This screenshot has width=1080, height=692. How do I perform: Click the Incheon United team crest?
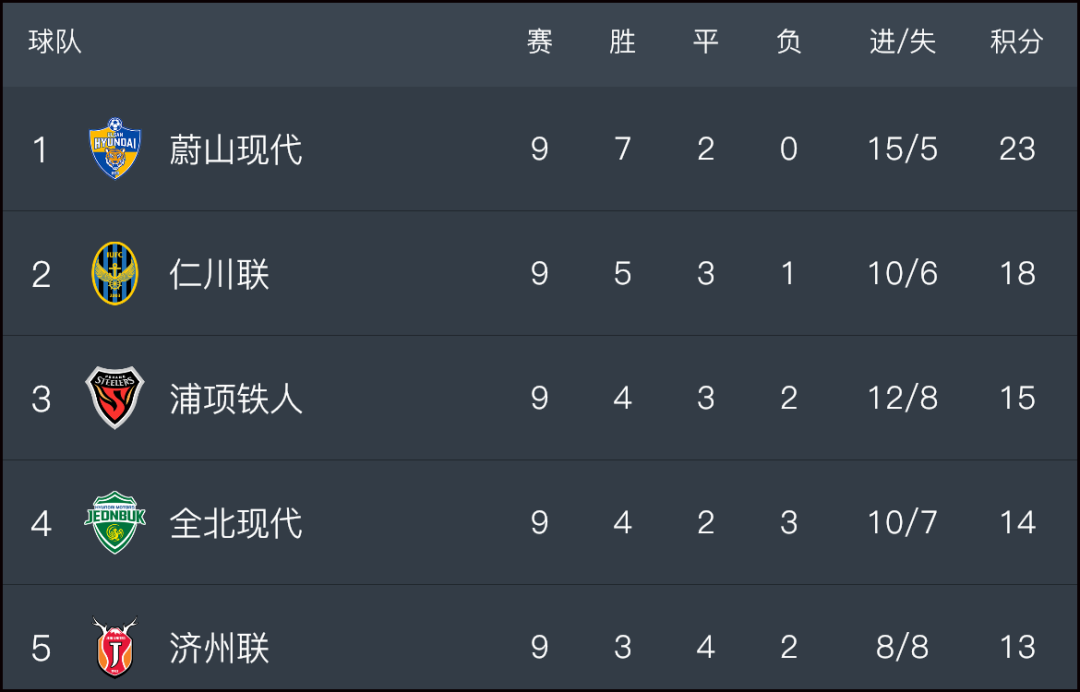pyautogui.click(x=115, y=273)
